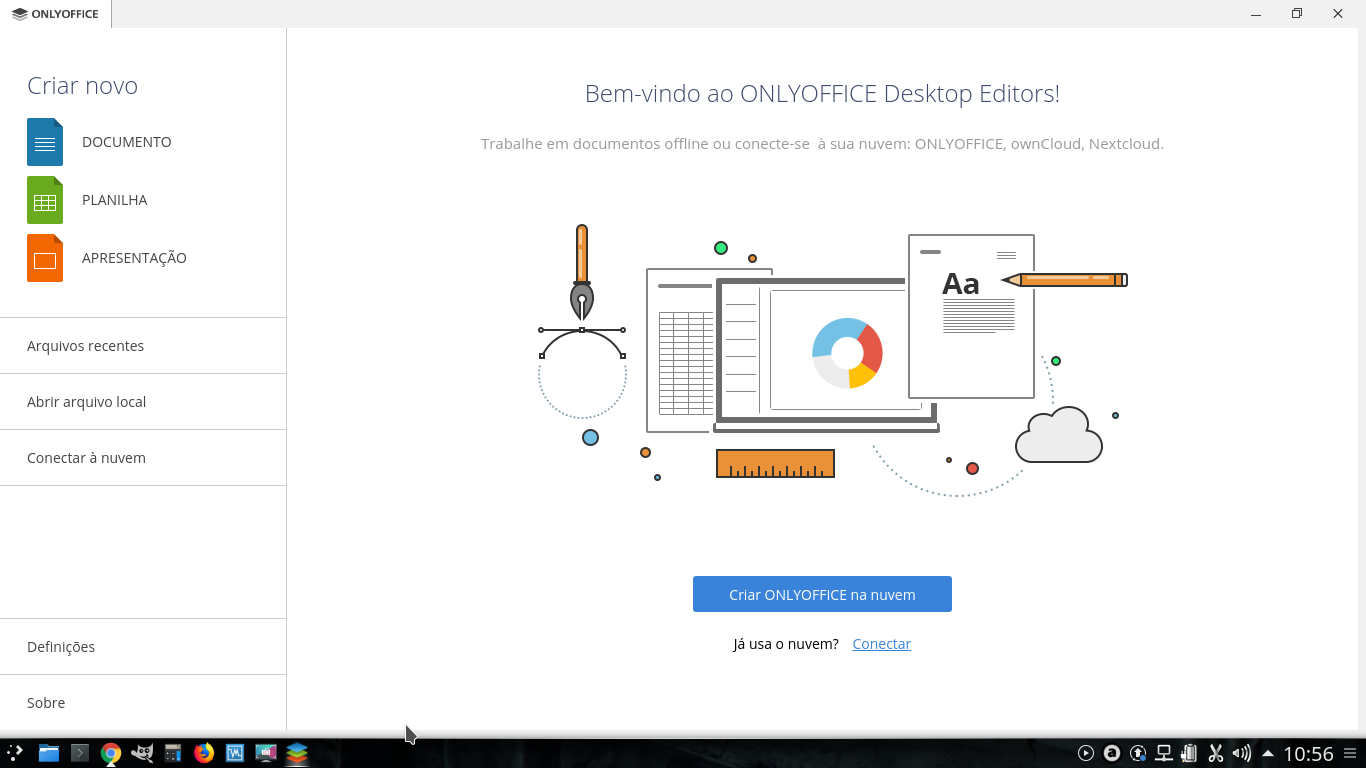Viewport: 1366px width, 768px height.
Task: Minimize the ONLYOFFICE window
Action: [1256, 14]
